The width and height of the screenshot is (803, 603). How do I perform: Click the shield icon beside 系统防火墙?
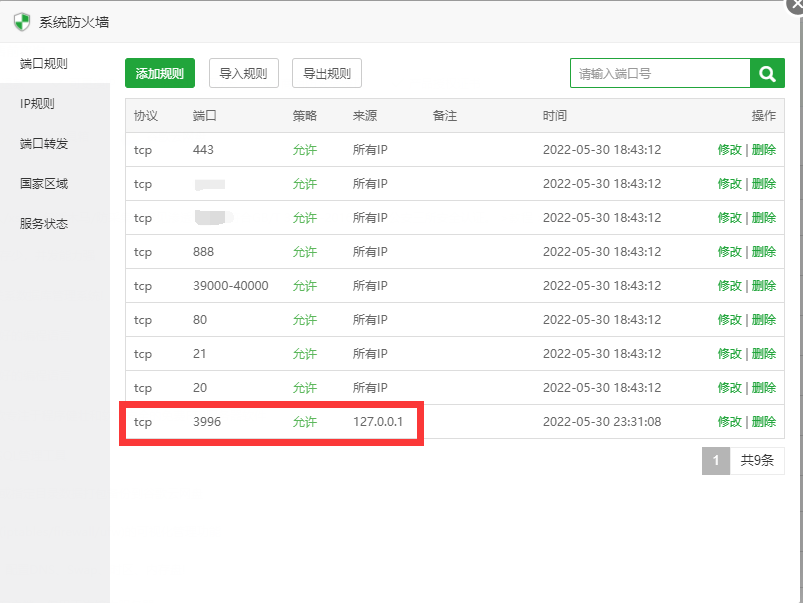(x=21, y=21)
